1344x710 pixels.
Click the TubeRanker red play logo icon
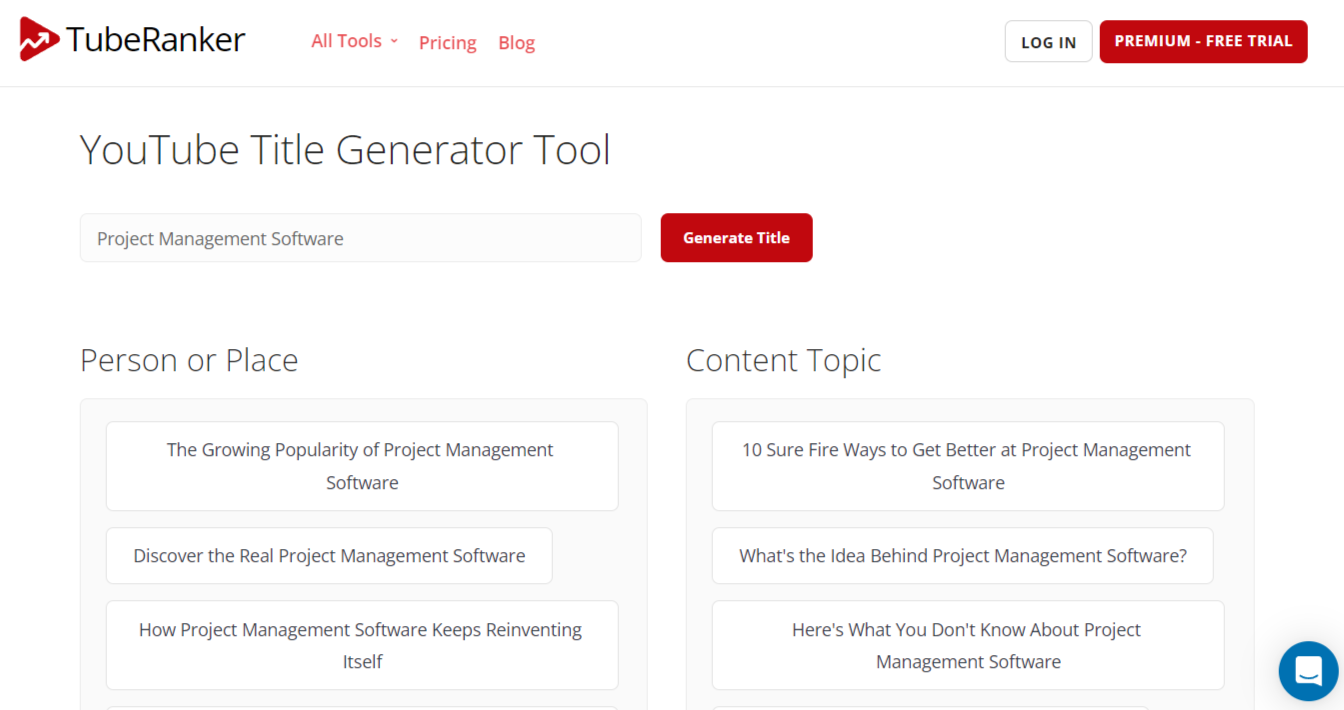pos(39,40)
